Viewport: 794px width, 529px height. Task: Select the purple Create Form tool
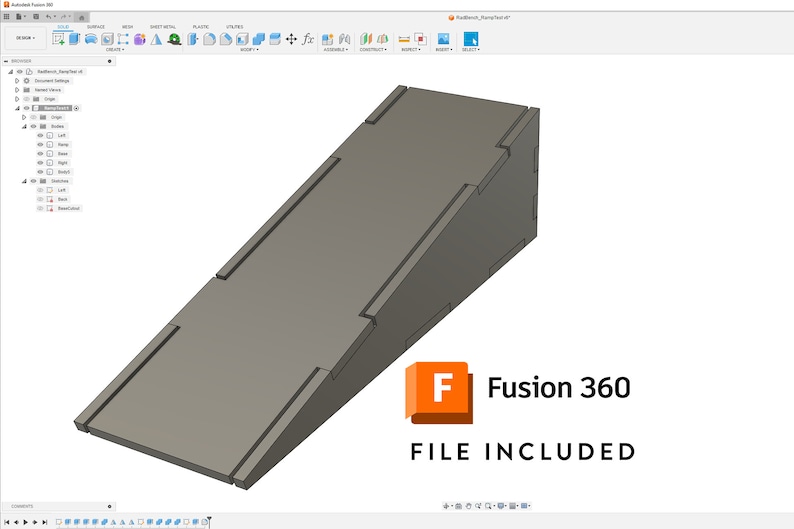(140, 39)
